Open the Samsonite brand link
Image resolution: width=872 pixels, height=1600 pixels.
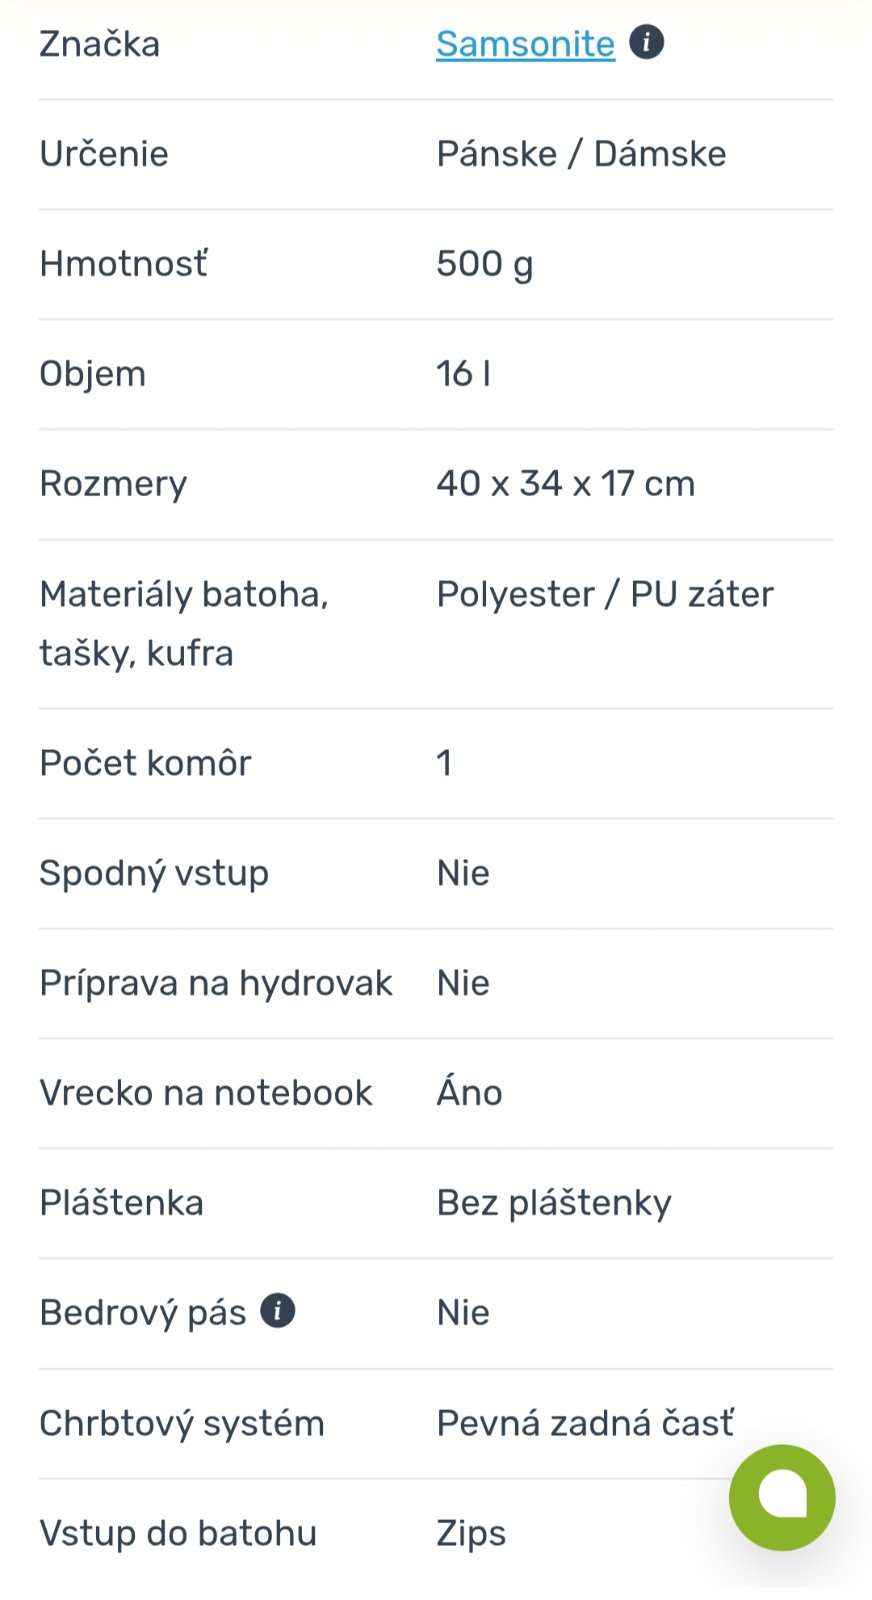525,44
